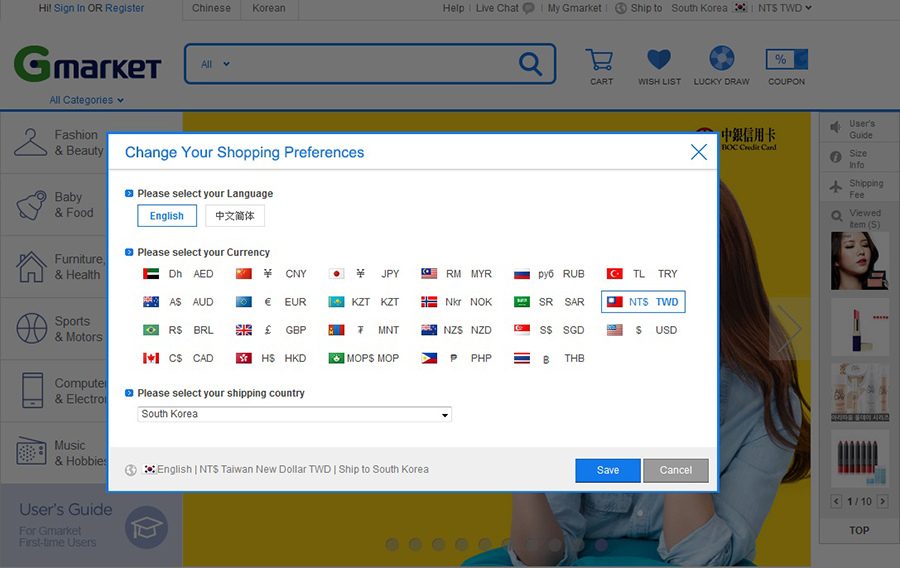Open Viewed items in right sidebar
The image size is (900, 568).
859,219
